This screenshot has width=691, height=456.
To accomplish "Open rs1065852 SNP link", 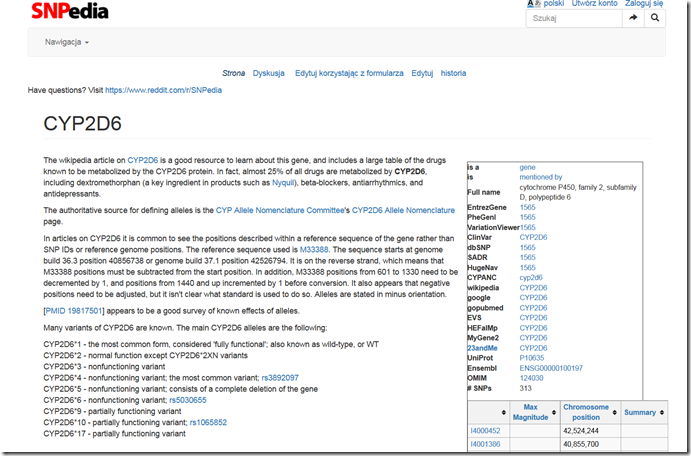I will (208, 423).
